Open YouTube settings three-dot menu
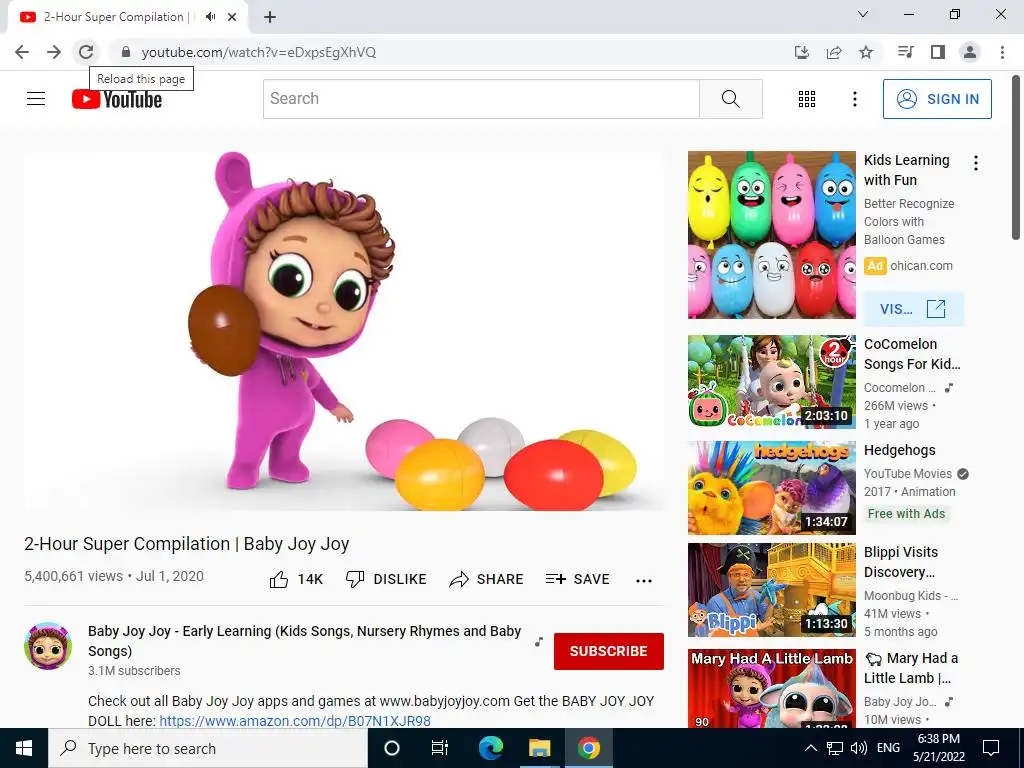The image size is (1024, 768). coord(854,99)
